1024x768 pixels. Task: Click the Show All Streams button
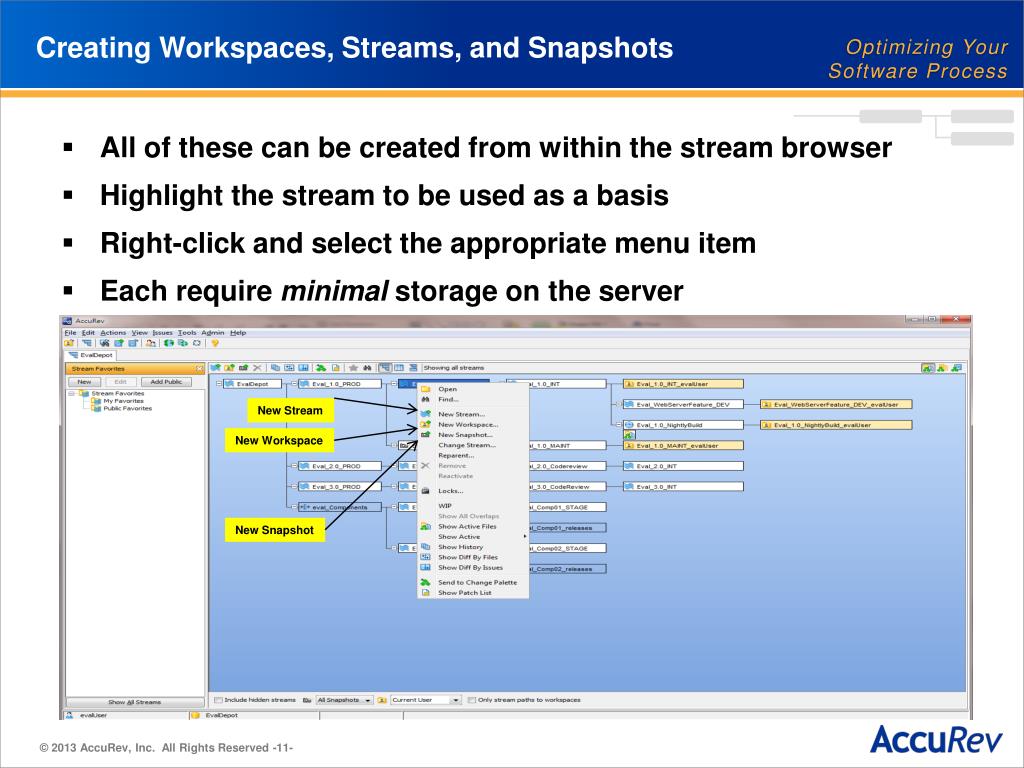[135, 702]
